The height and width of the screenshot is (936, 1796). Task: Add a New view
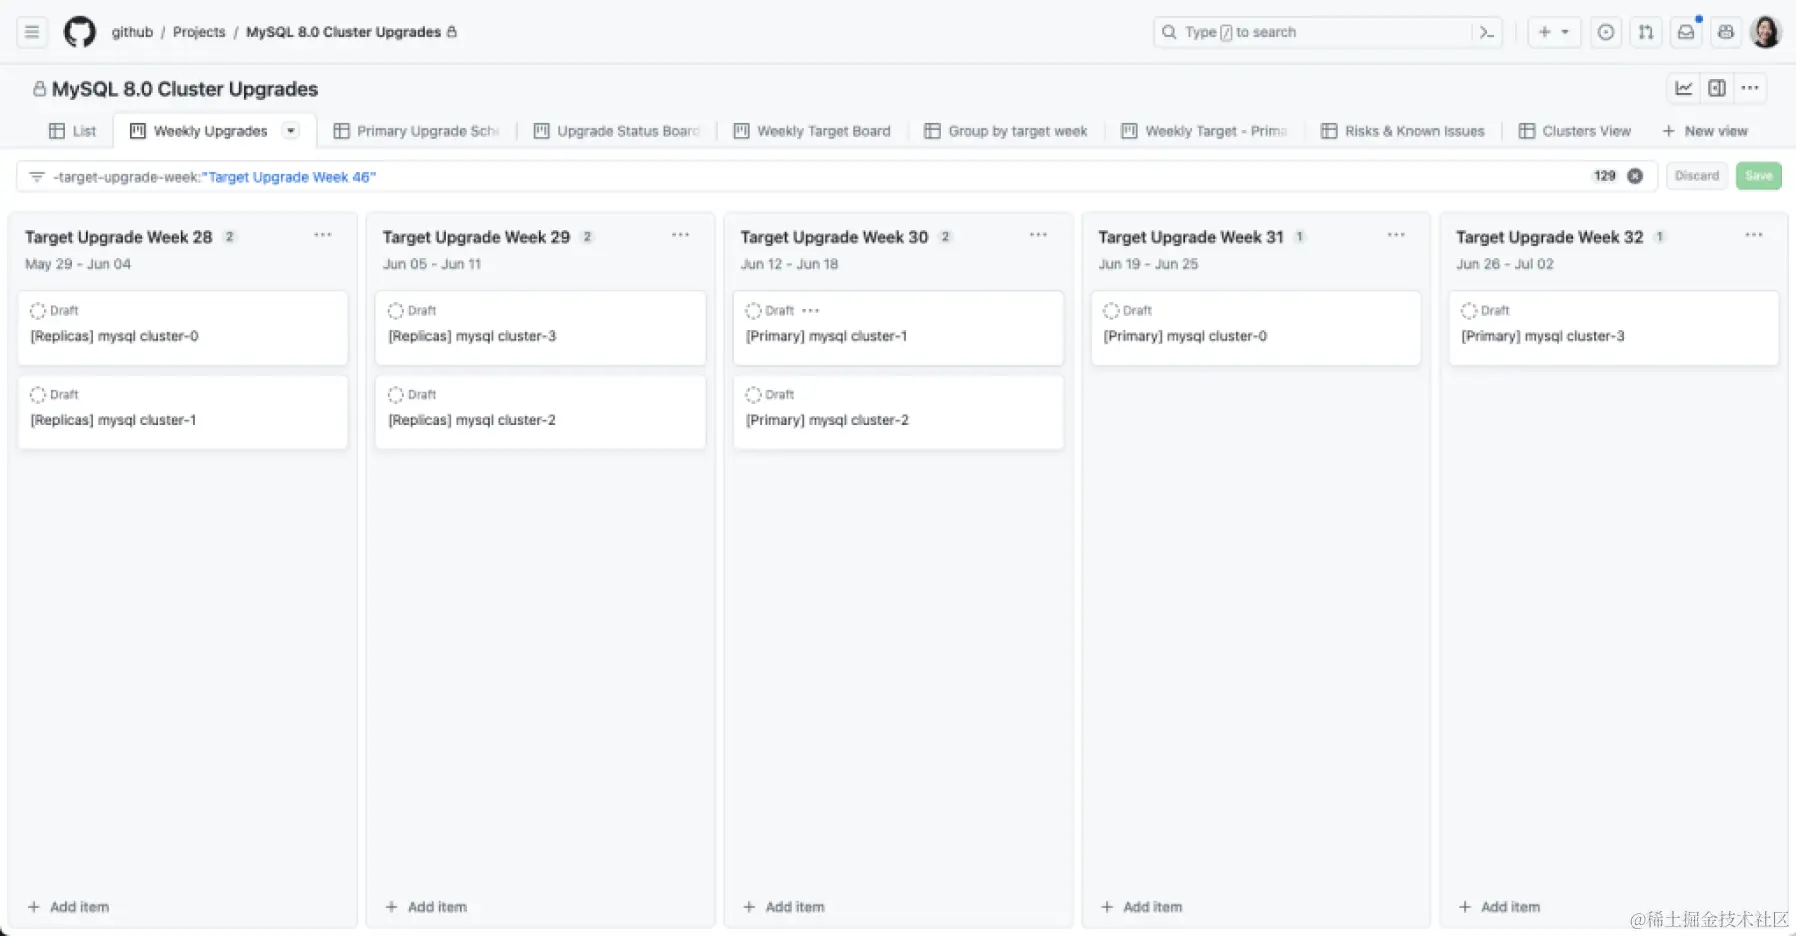[x=1705, y=131]
